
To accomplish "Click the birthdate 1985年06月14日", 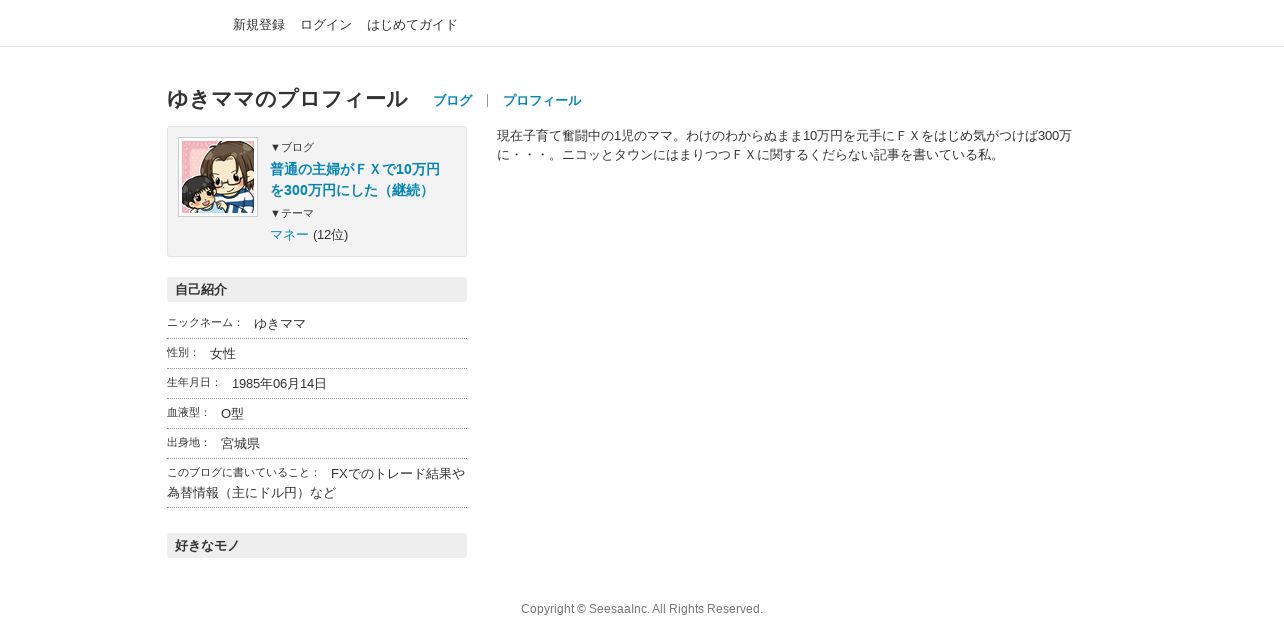I will [x=279, y=384].
